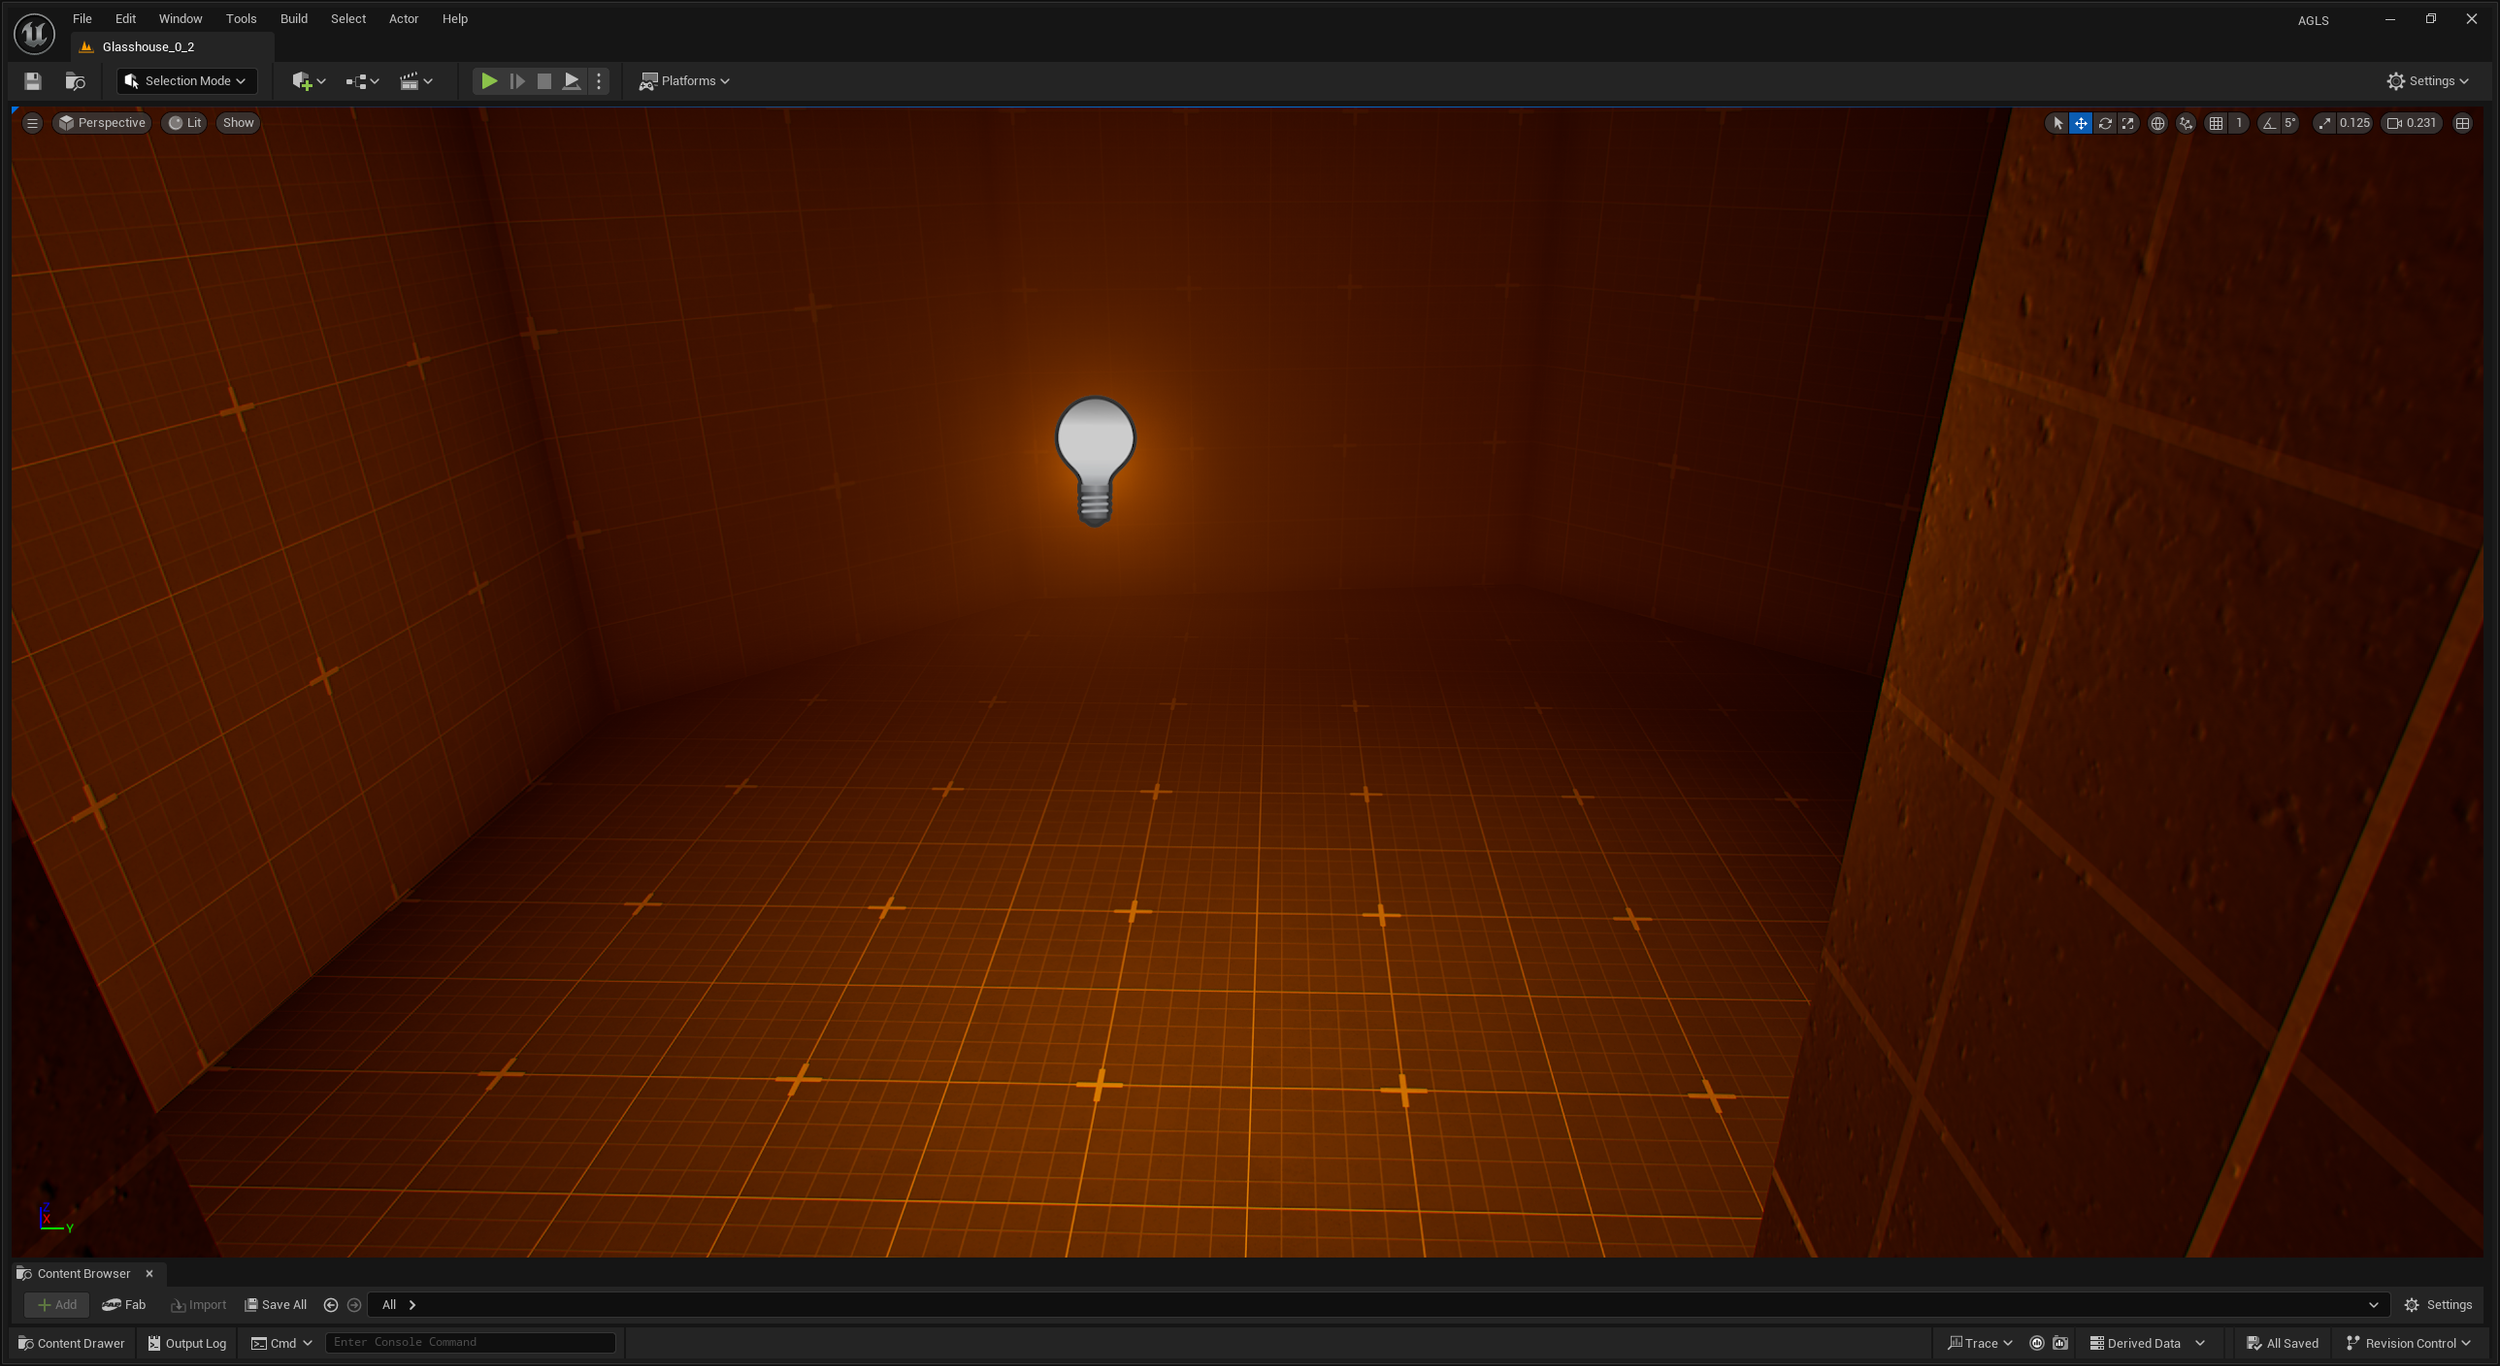2500x1366 pixels.
Task: Open the Selection Mode dropdown
Action: [x=186, y=81]
